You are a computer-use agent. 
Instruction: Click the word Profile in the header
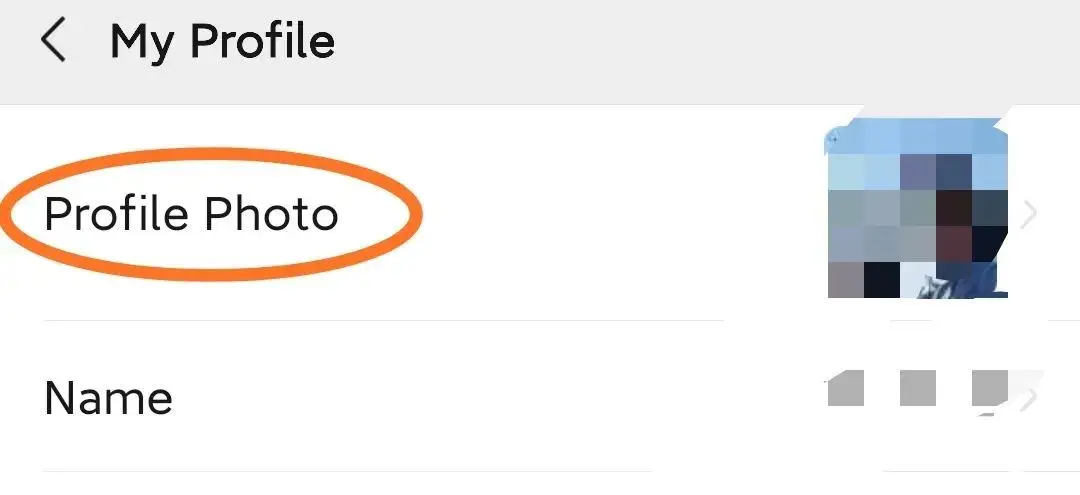262,41
